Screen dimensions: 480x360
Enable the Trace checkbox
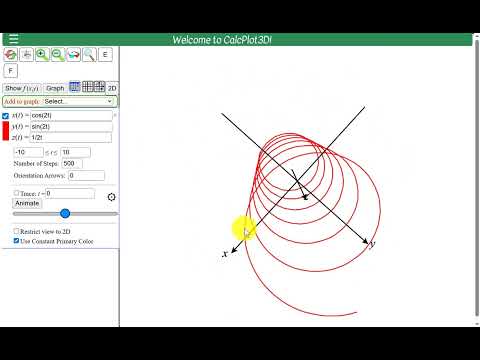[16, 193]
